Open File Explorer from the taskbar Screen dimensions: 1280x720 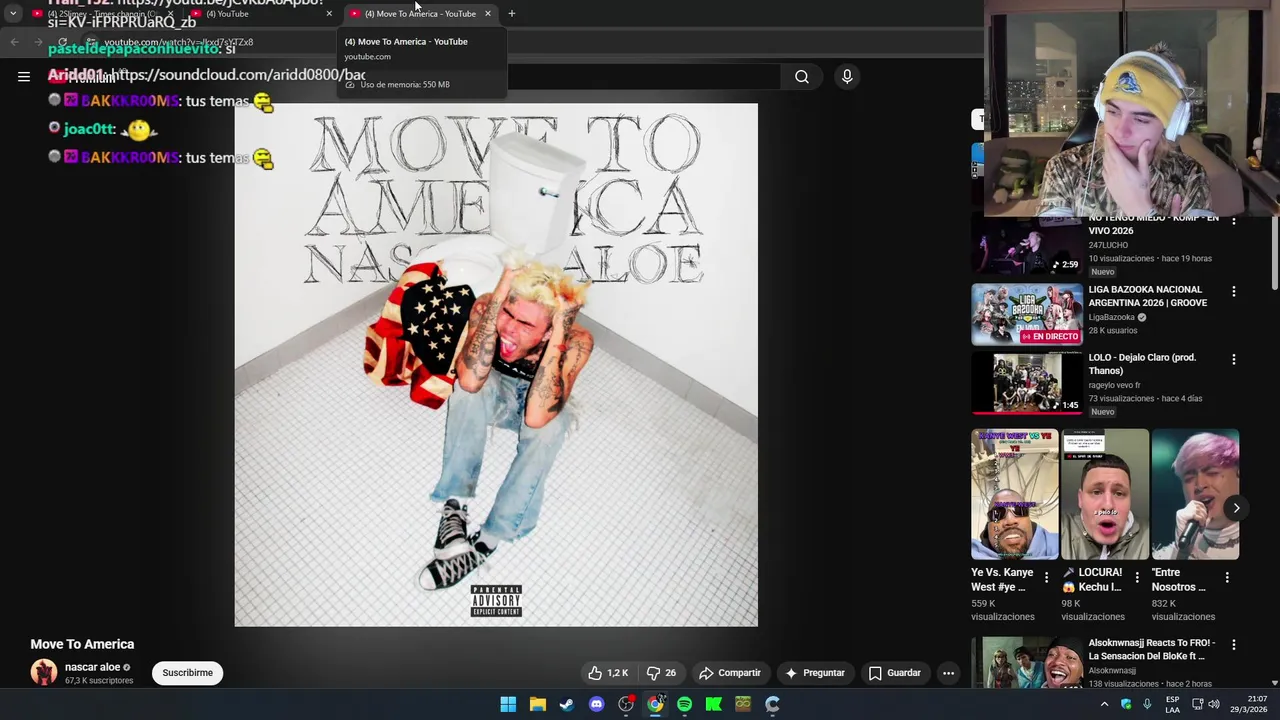pyautogui.click(x=537, y=704)
